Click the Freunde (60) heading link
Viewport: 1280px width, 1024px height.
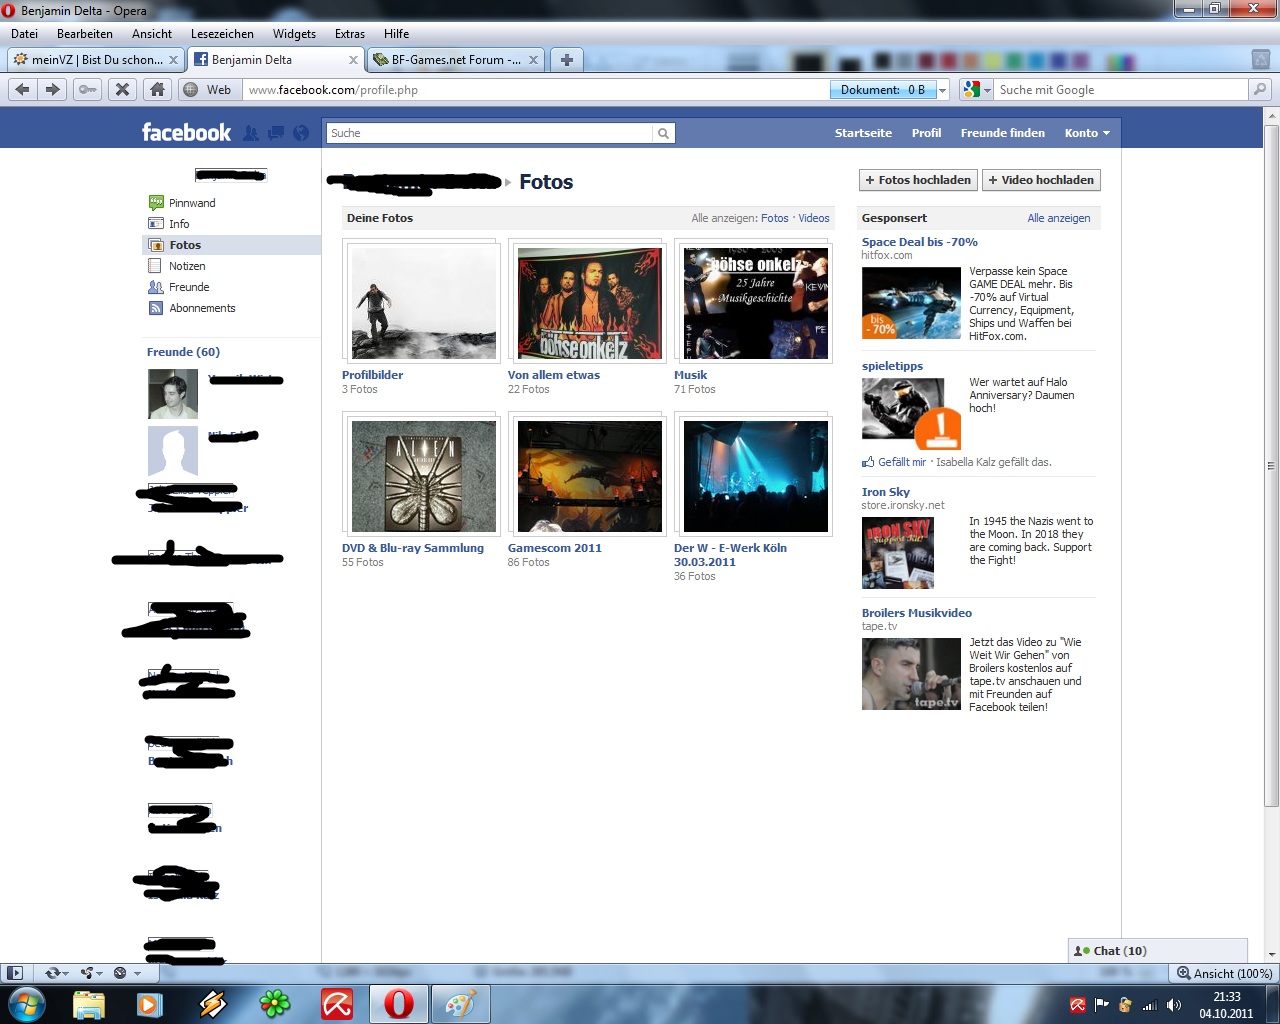coord(183,352)
